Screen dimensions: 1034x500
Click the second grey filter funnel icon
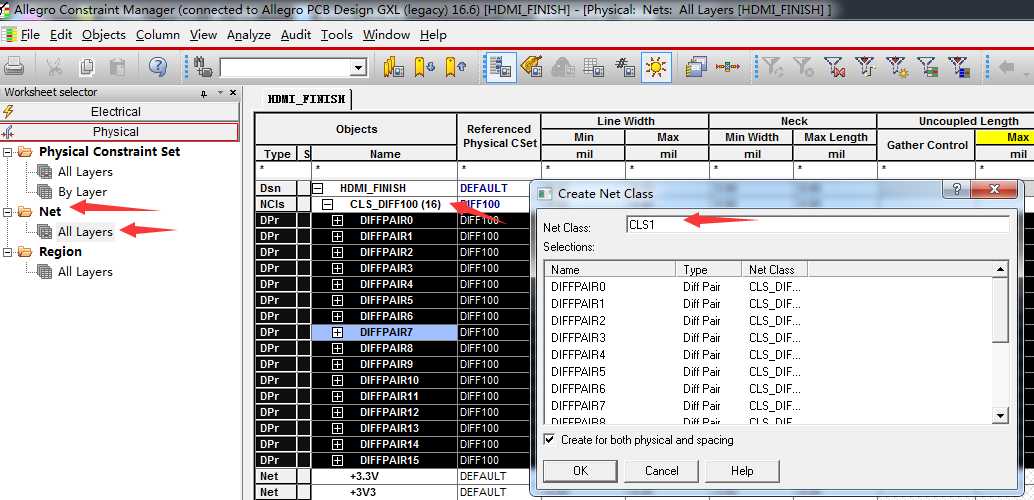click(x=803, y=67)
